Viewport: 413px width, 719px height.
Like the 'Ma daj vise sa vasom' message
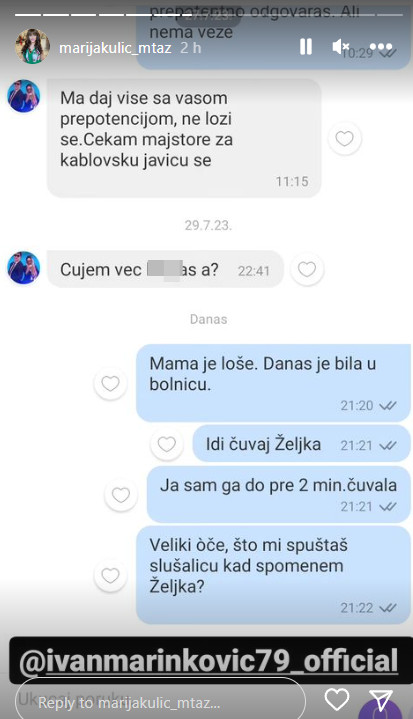tap(345, 138)
